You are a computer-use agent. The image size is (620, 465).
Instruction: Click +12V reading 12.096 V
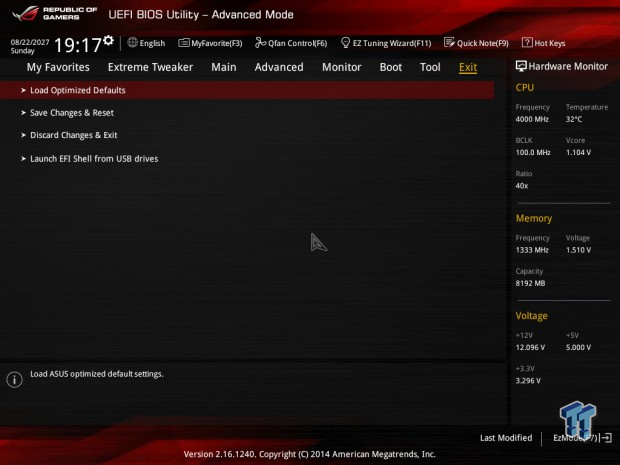pos(530,347)
